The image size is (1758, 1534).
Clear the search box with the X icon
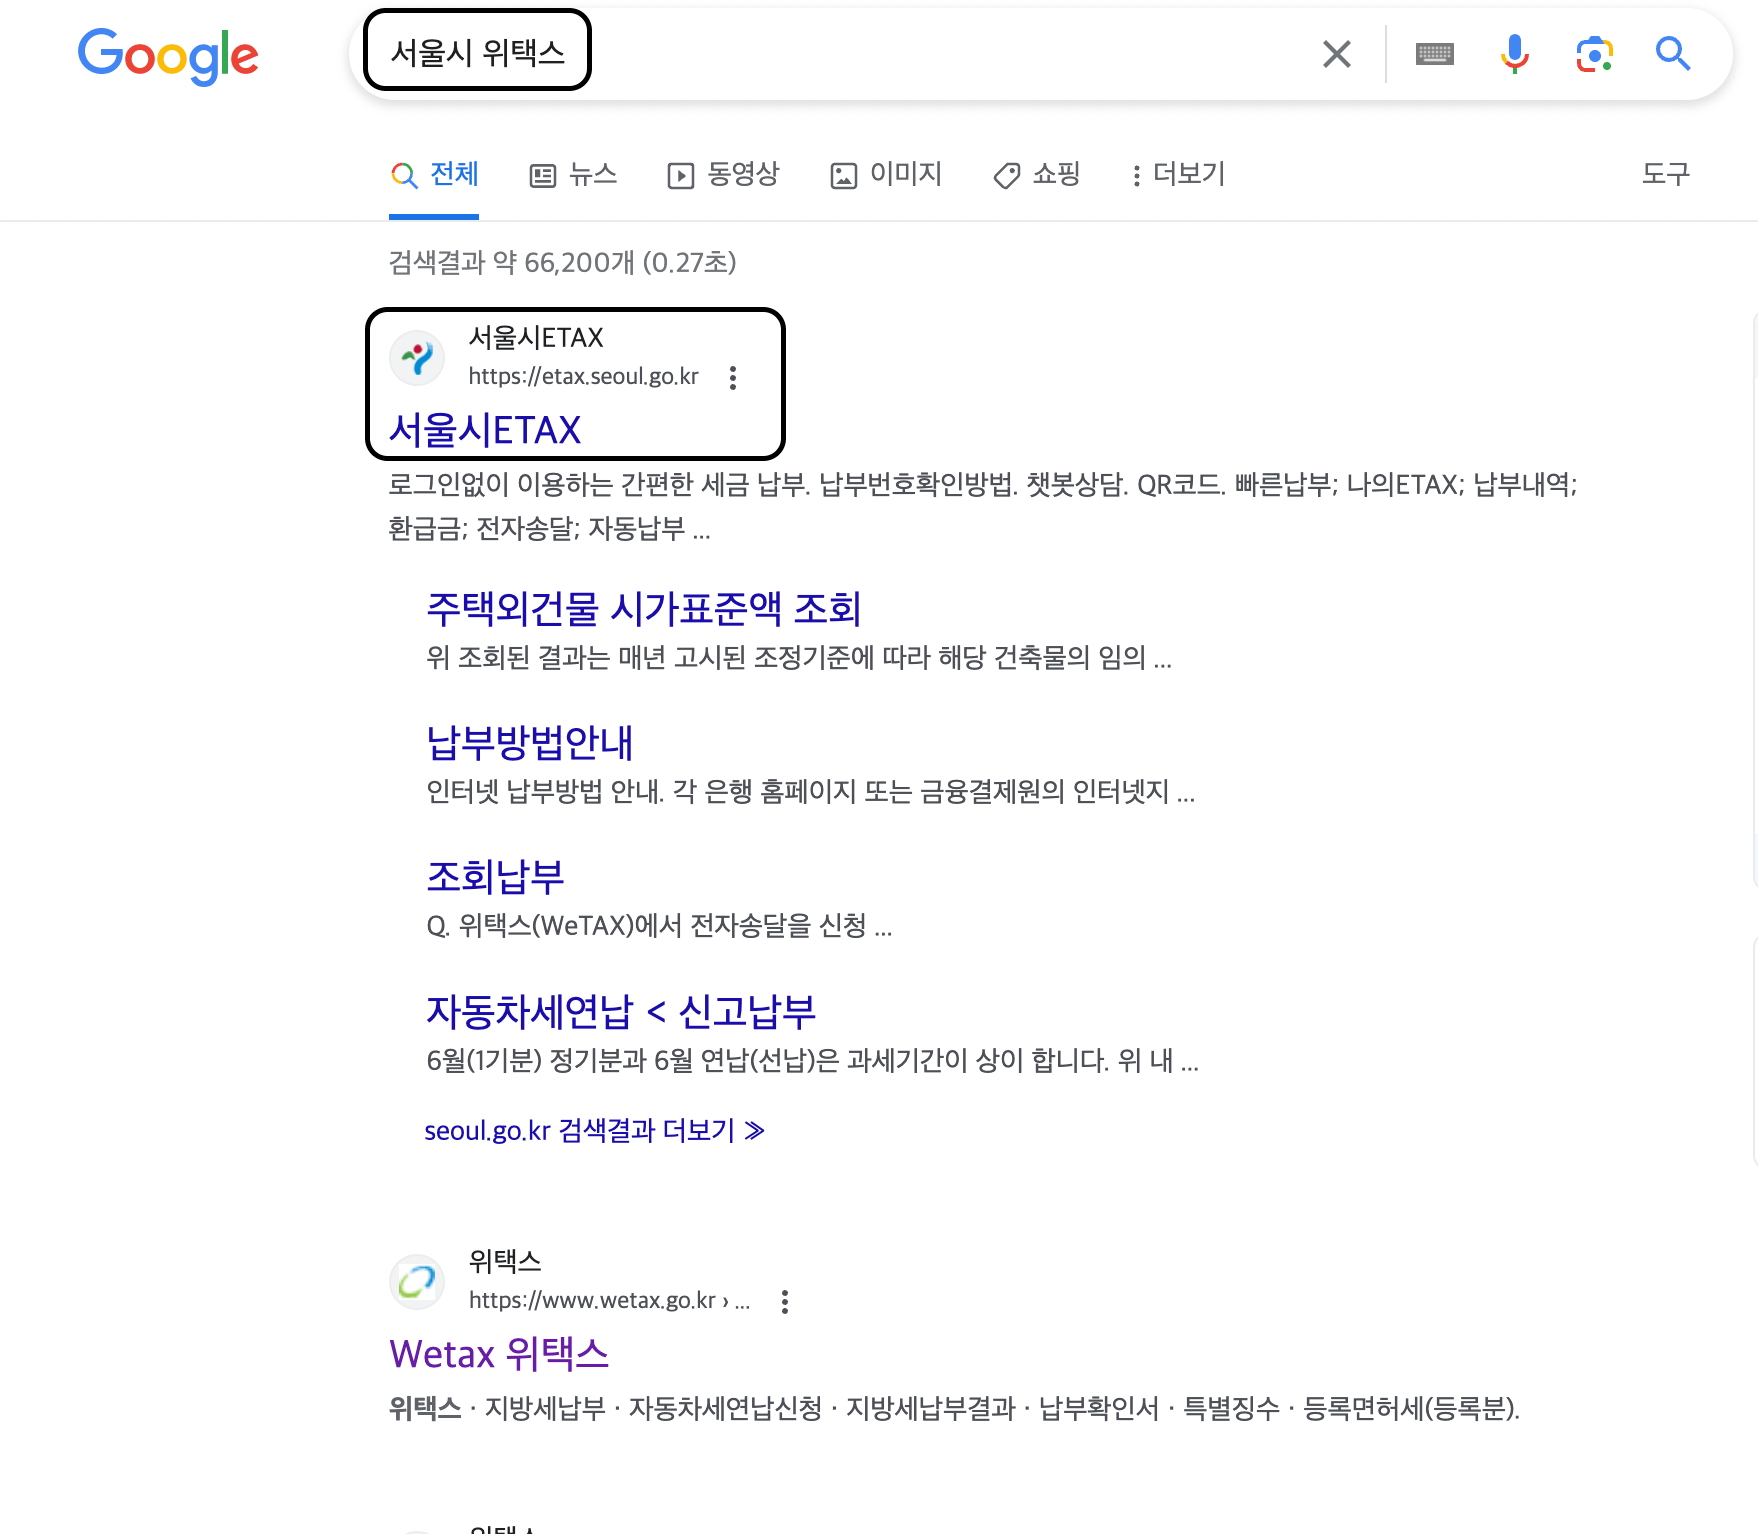point(1337,54)
